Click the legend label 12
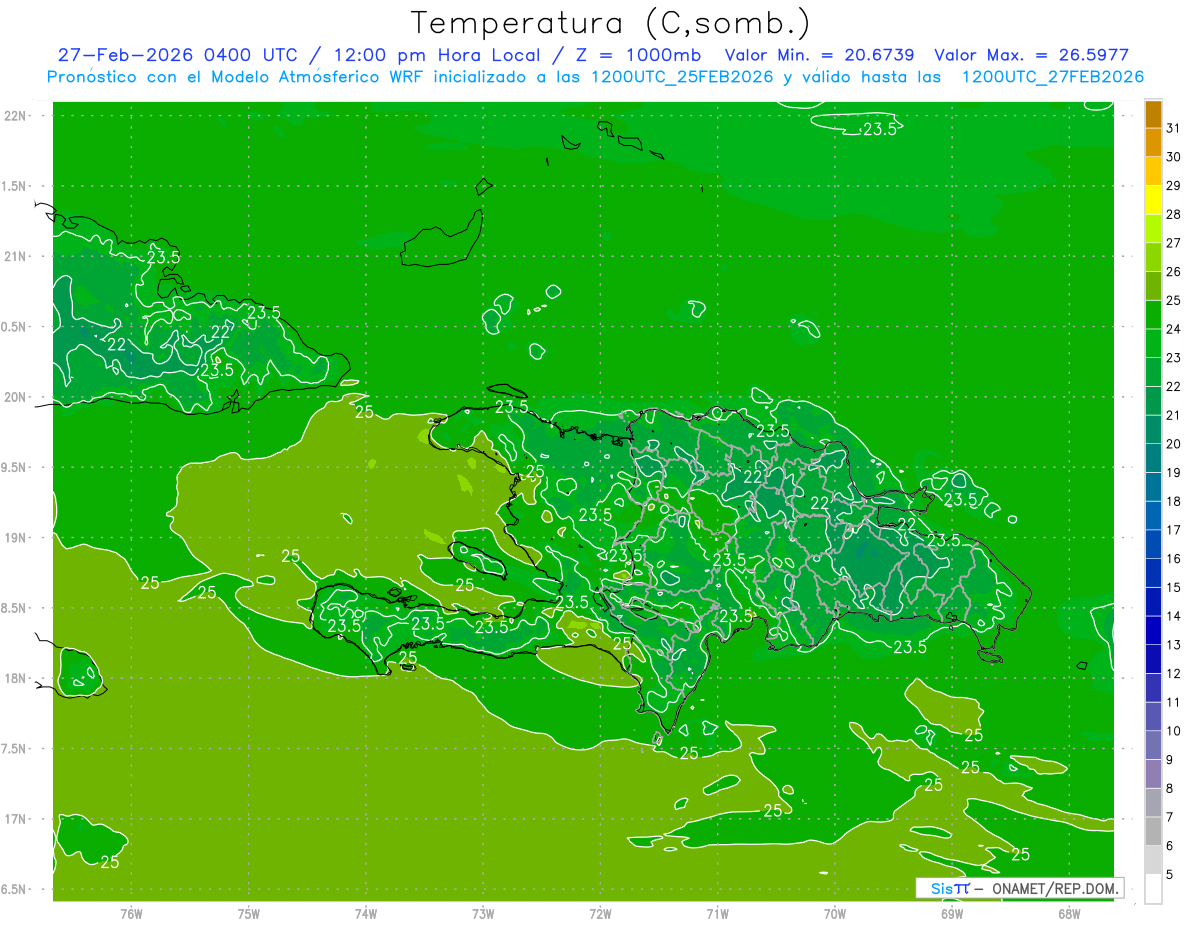 [1174, 674]
